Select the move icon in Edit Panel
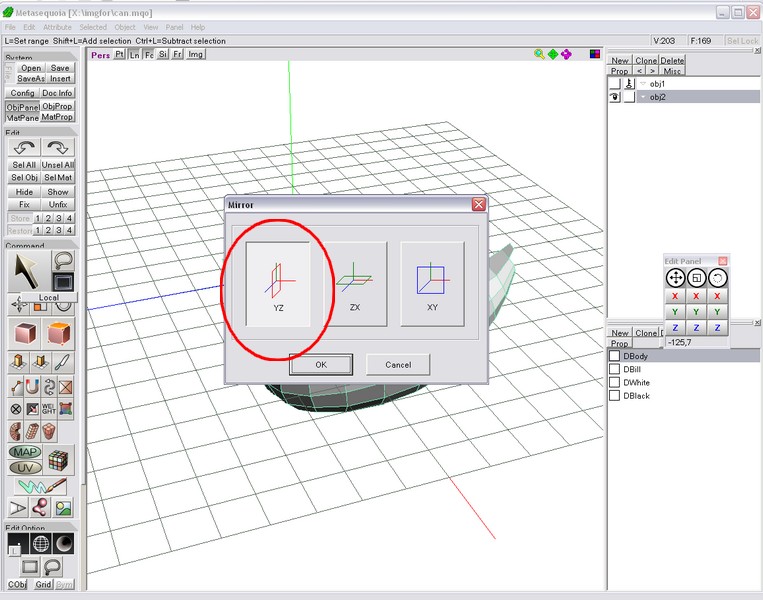This screenshot has height=600, width=763. pyautogui.click(x=675, y=277)
